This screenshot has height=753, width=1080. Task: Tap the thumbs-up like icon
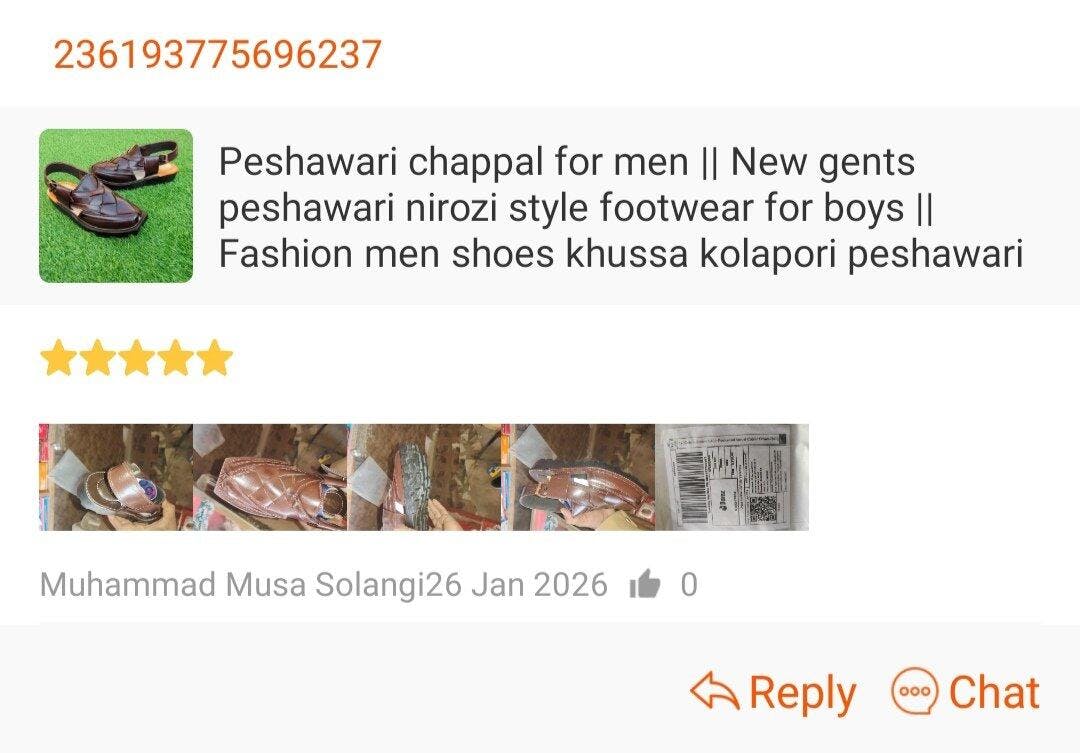pyautogui.click(x=645, y=585)
